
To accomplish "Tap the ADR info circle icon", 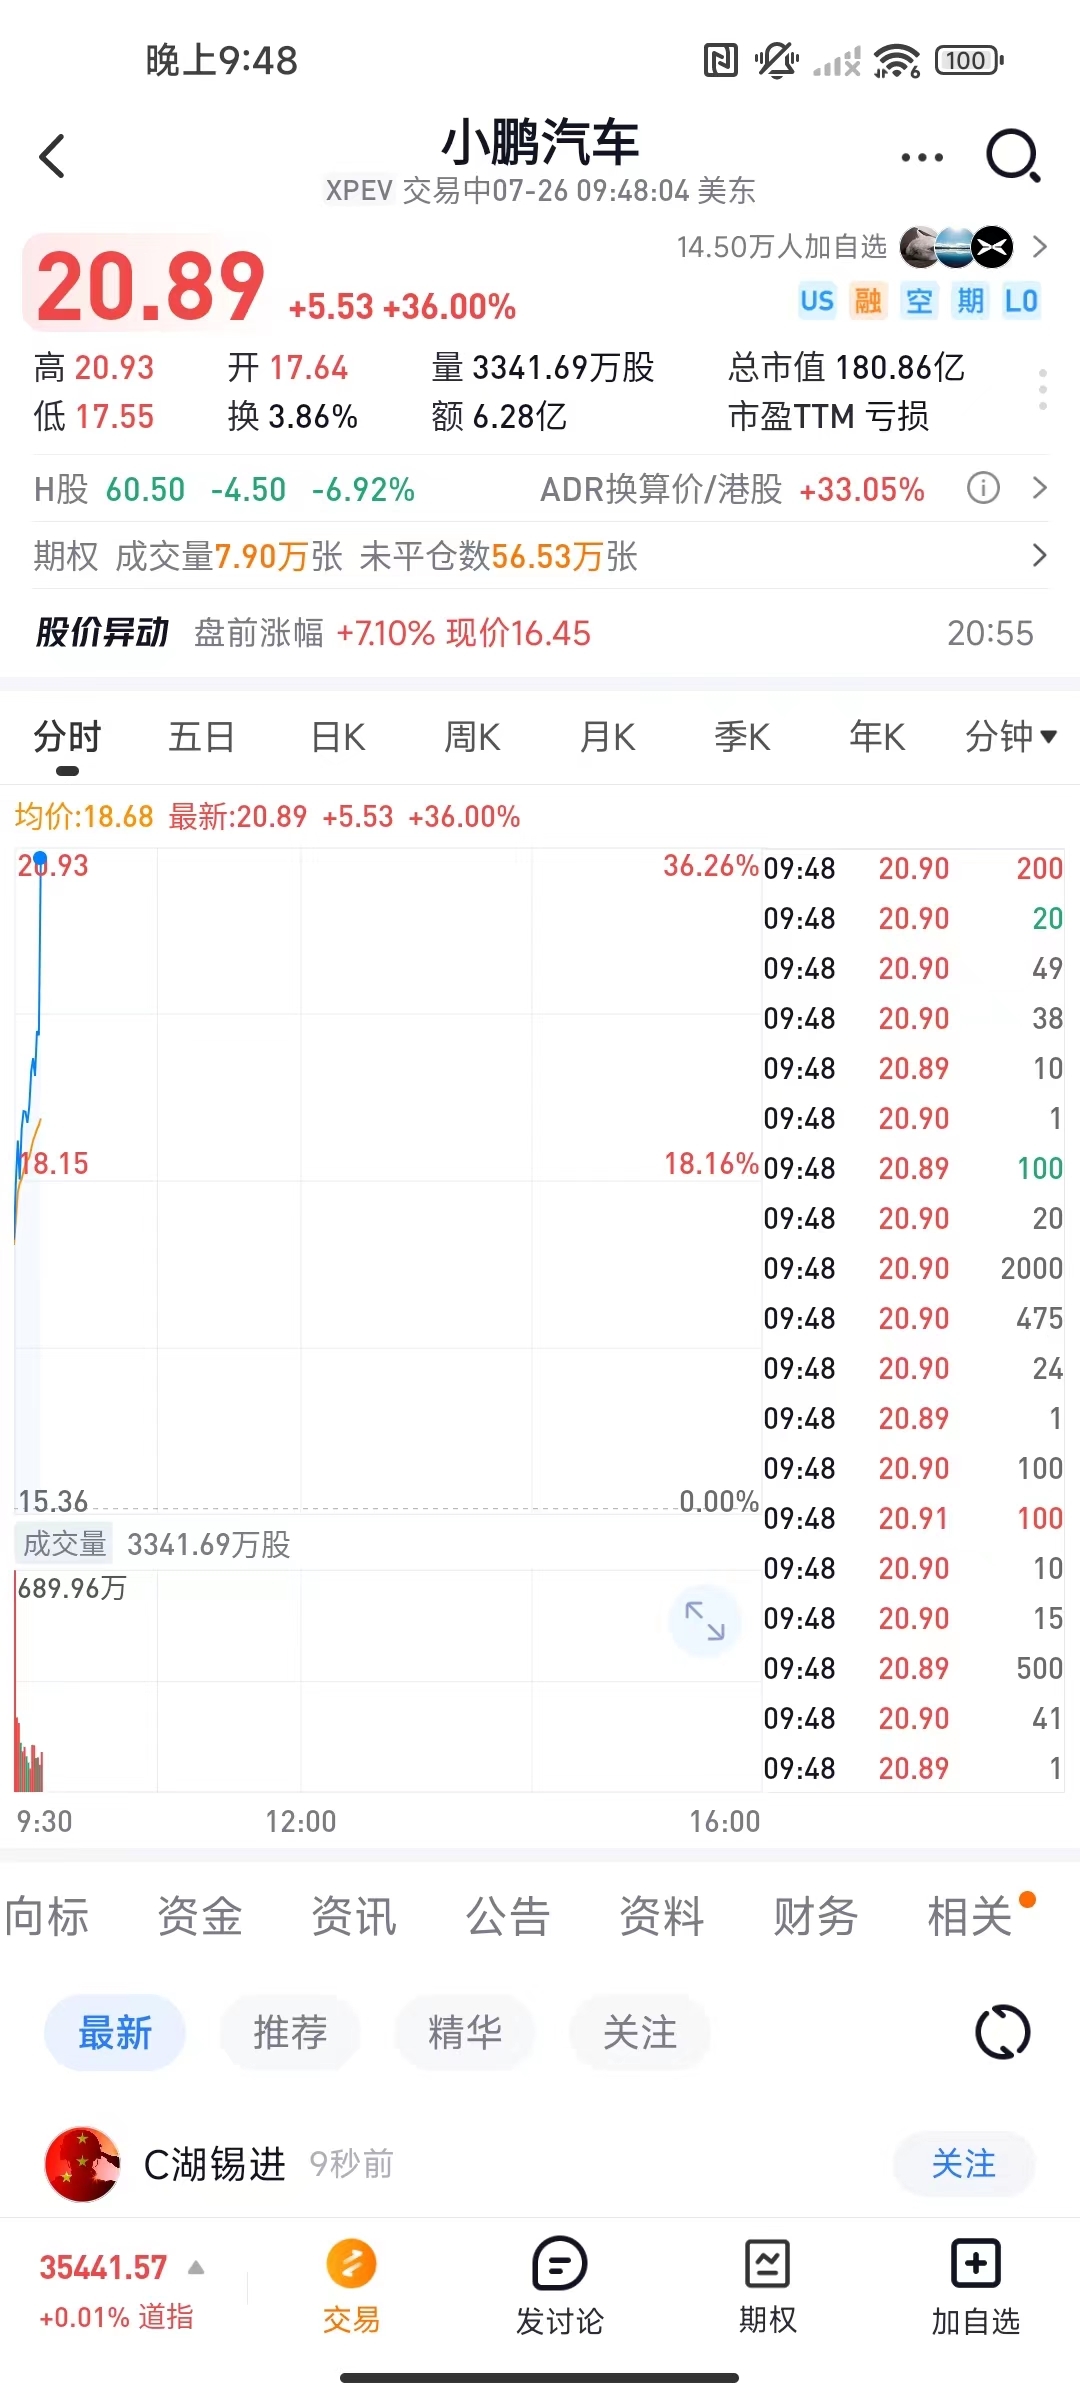I will (983, 488).
